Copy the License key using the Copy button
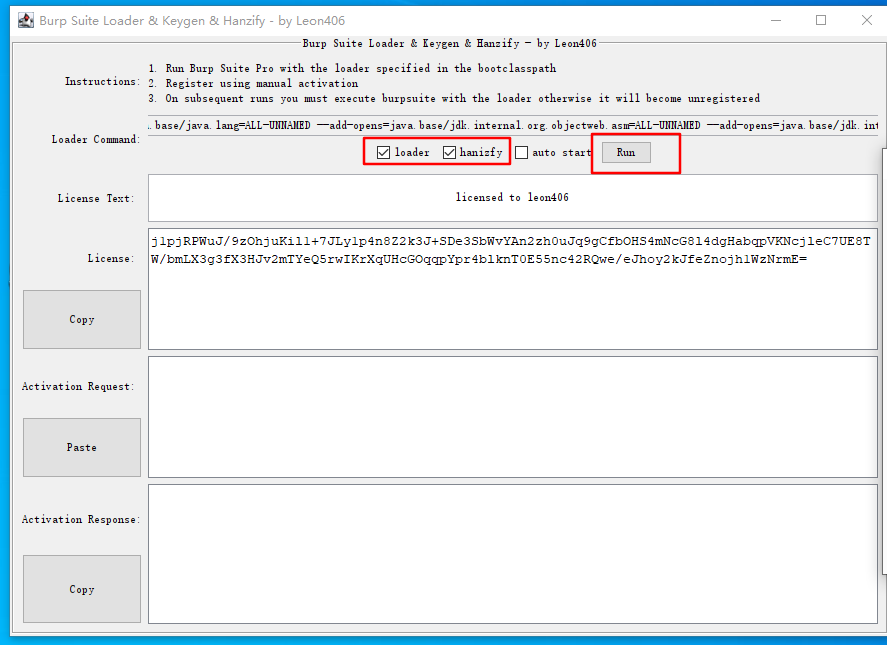The image size is (887, 645). 82,320
